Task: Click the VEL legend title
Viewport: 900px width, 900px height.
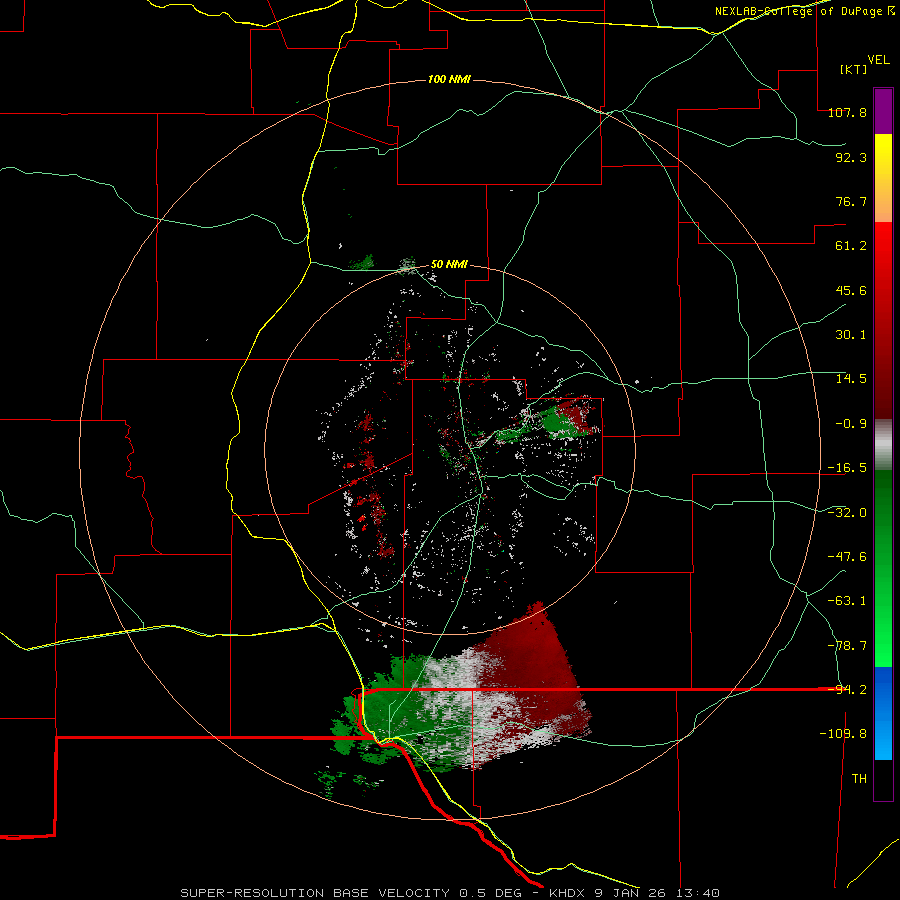Action: (x=878, y=60)
